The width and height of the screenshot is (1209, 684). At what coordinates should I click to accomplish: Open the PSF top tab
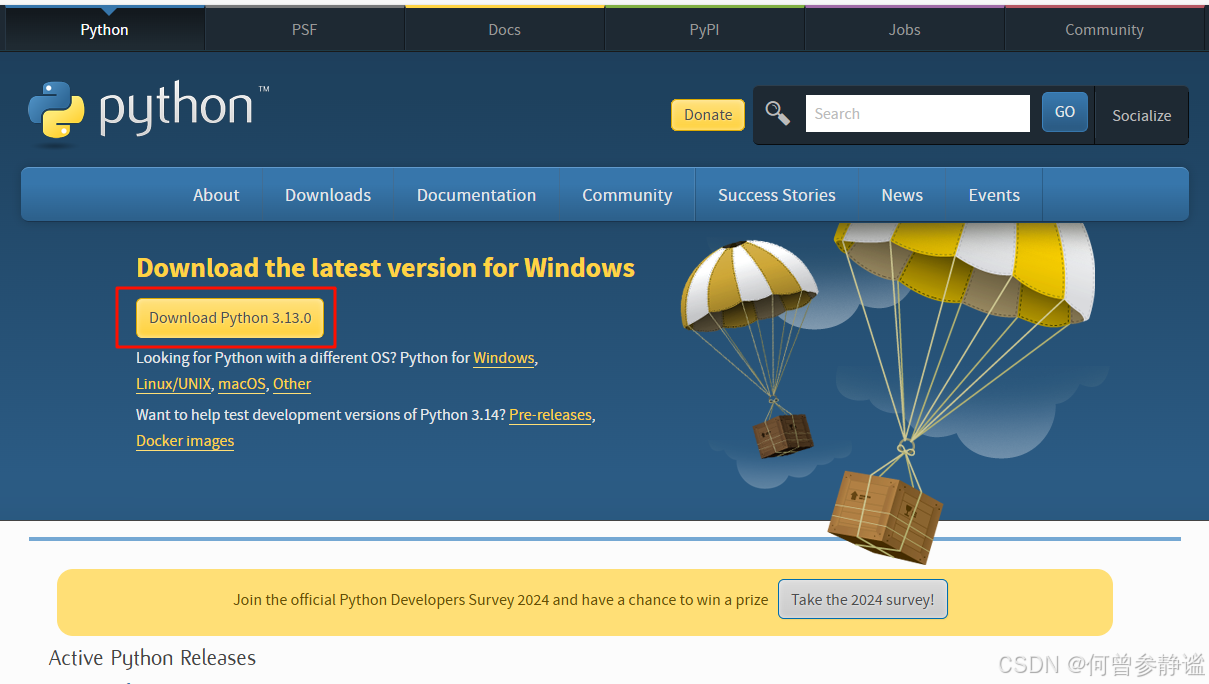coord(304,29)
